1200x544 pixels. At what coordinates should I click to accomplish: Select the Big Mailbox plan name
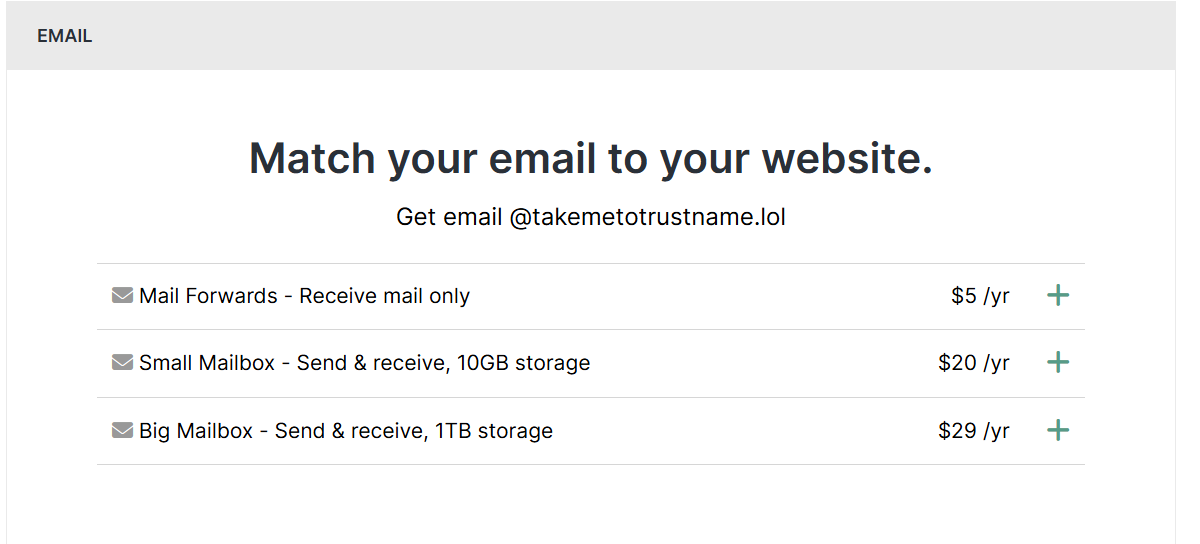tap(196, 431)
